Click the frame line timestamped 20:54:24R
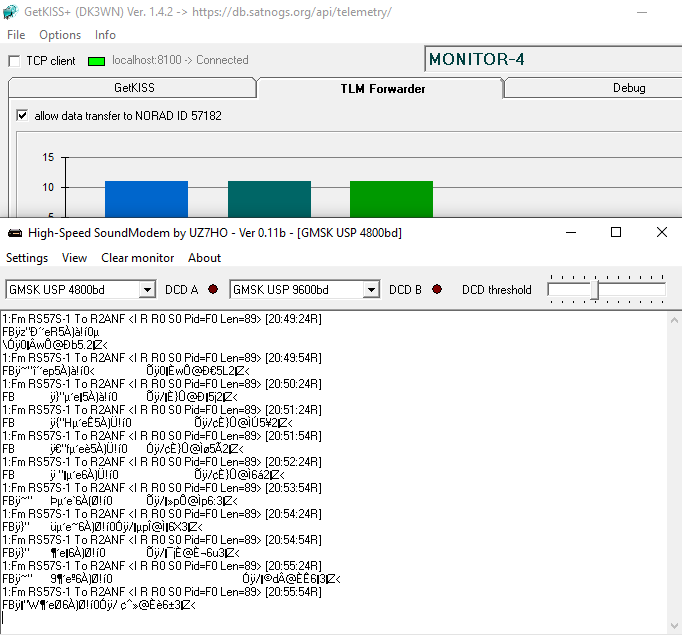Image resolution: width=682 pixels, height=636 pixels. pyautogui.click(x=162, y=514)
